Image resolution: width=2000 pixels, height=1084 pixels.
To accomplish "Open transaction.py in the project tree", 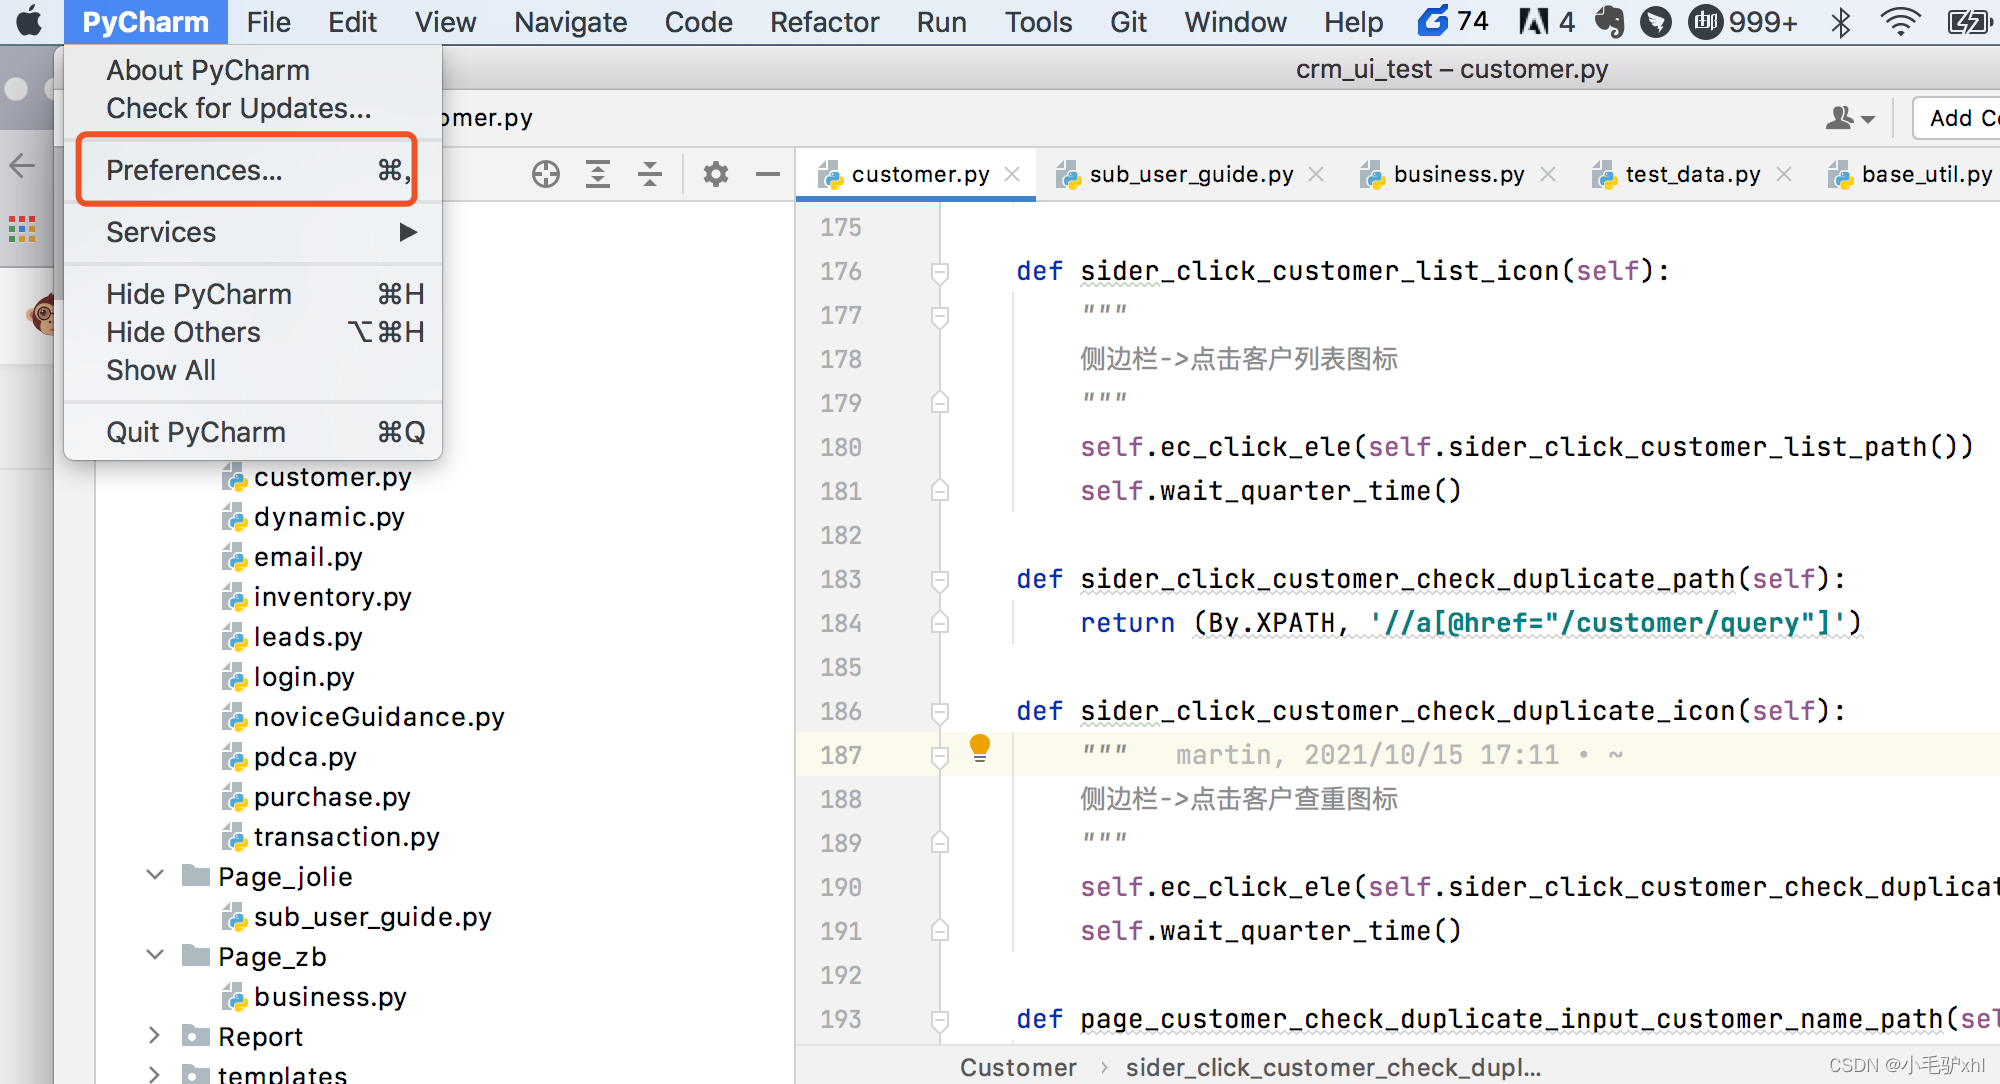I will (346, 837).
